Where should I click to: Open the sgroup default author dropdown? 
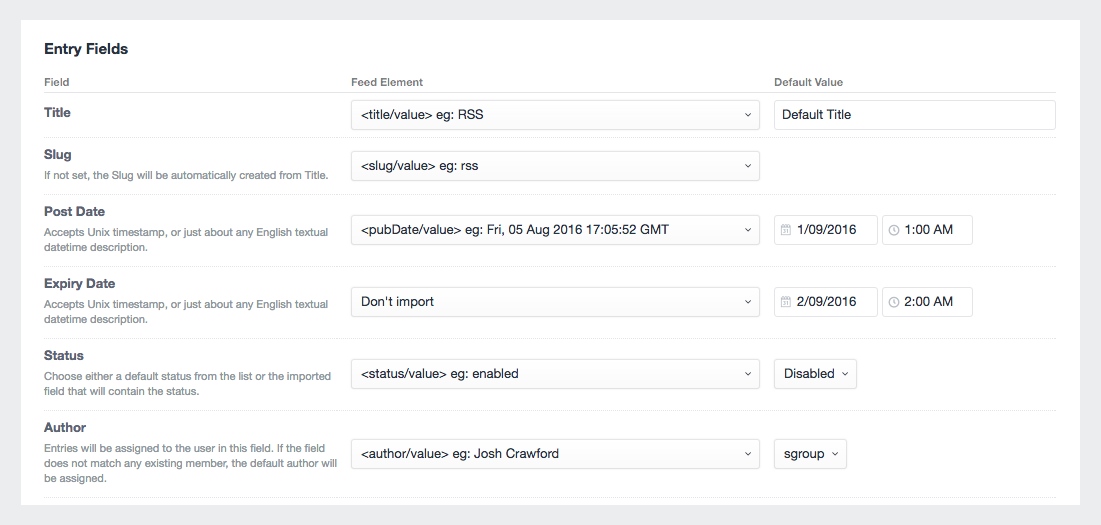[810, 454]
